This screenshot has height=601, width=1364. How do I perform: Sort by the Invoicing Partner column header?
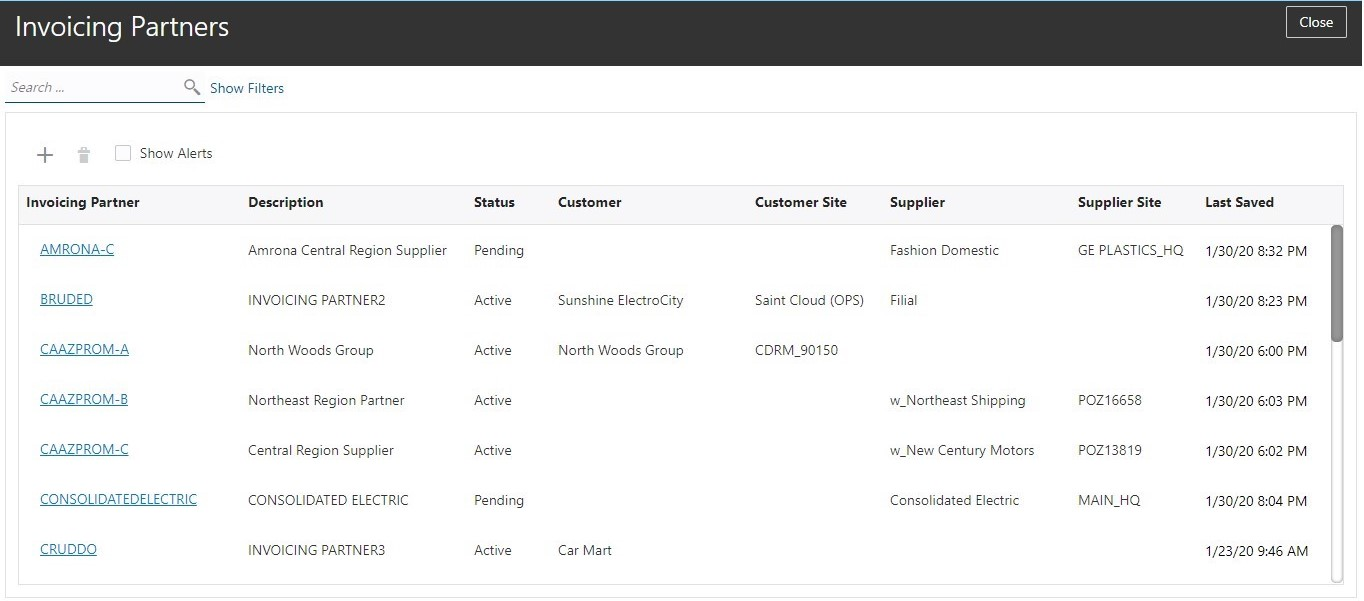pyautogui.click(x=83, y=202)
